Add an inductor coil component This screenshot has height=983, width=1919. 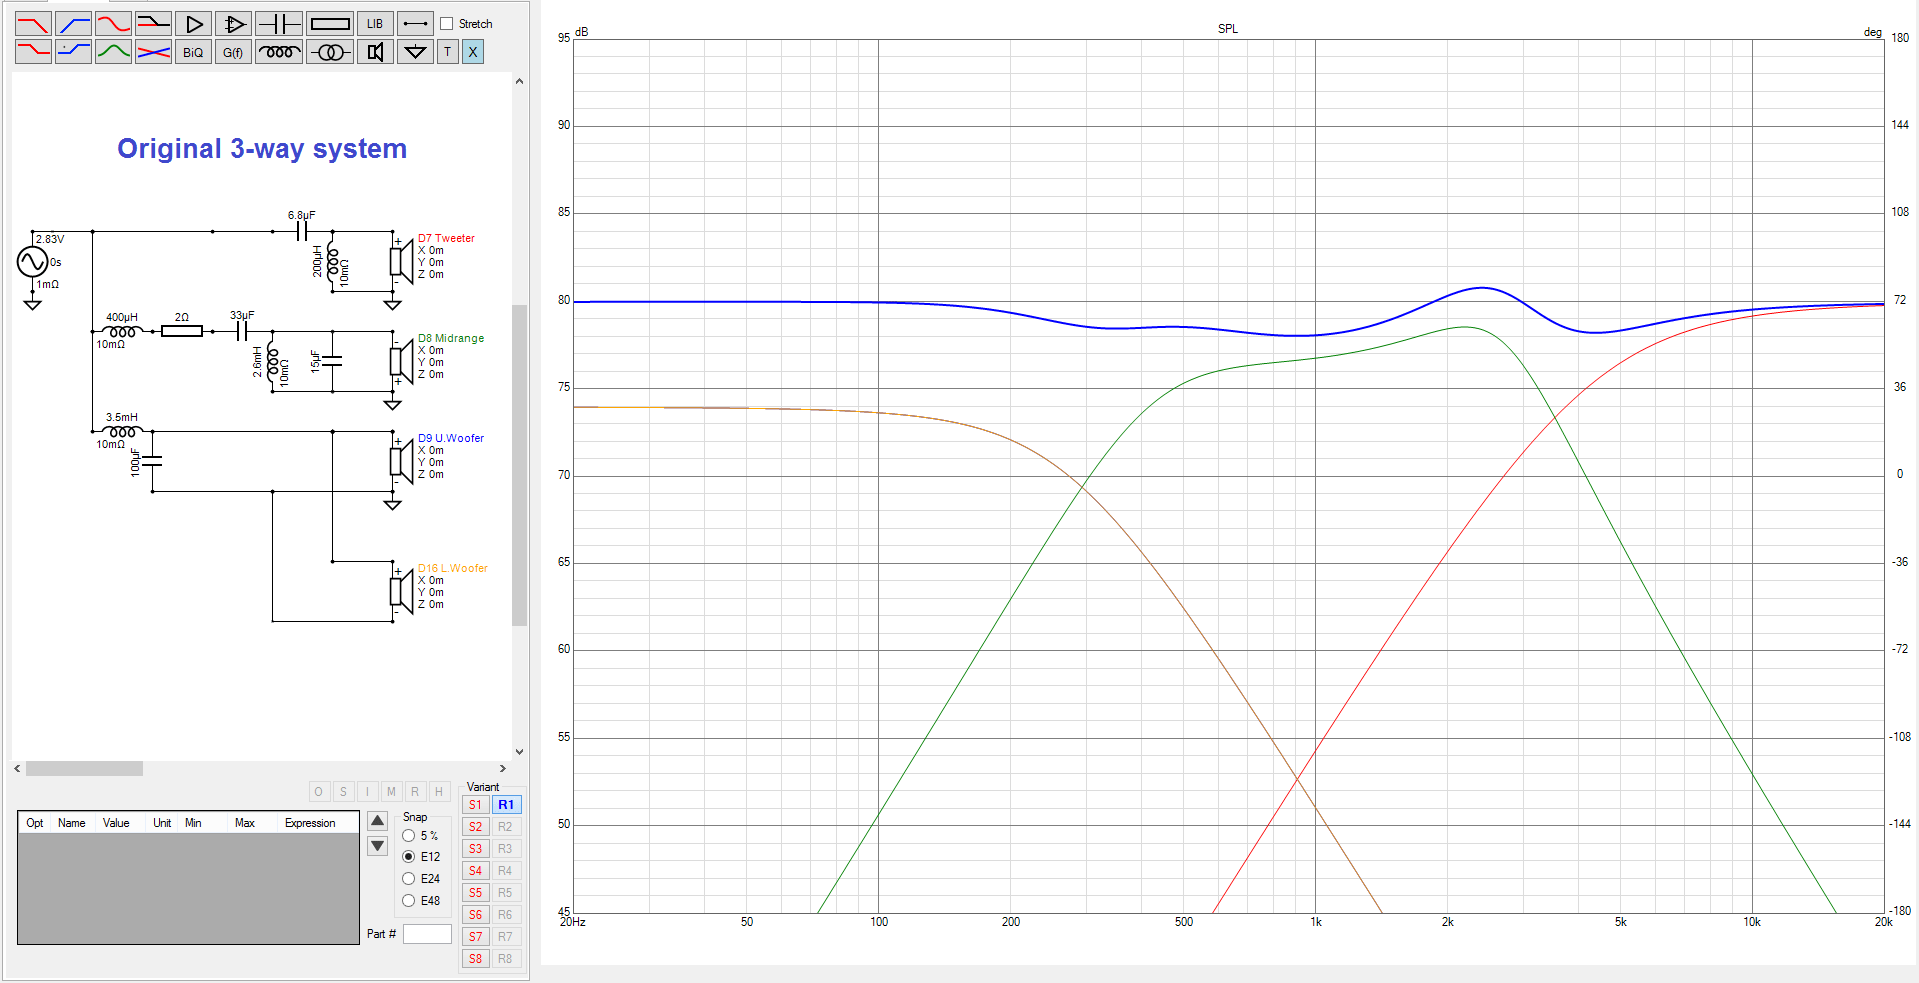pos(279,52)
